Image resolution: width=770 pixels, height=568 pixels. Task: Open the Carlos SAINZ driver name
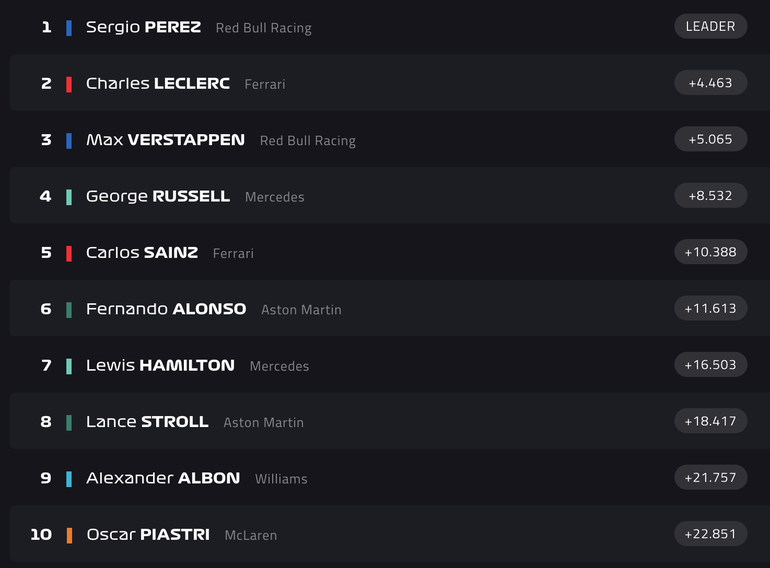pyautogui.click(x=142, y=252)
